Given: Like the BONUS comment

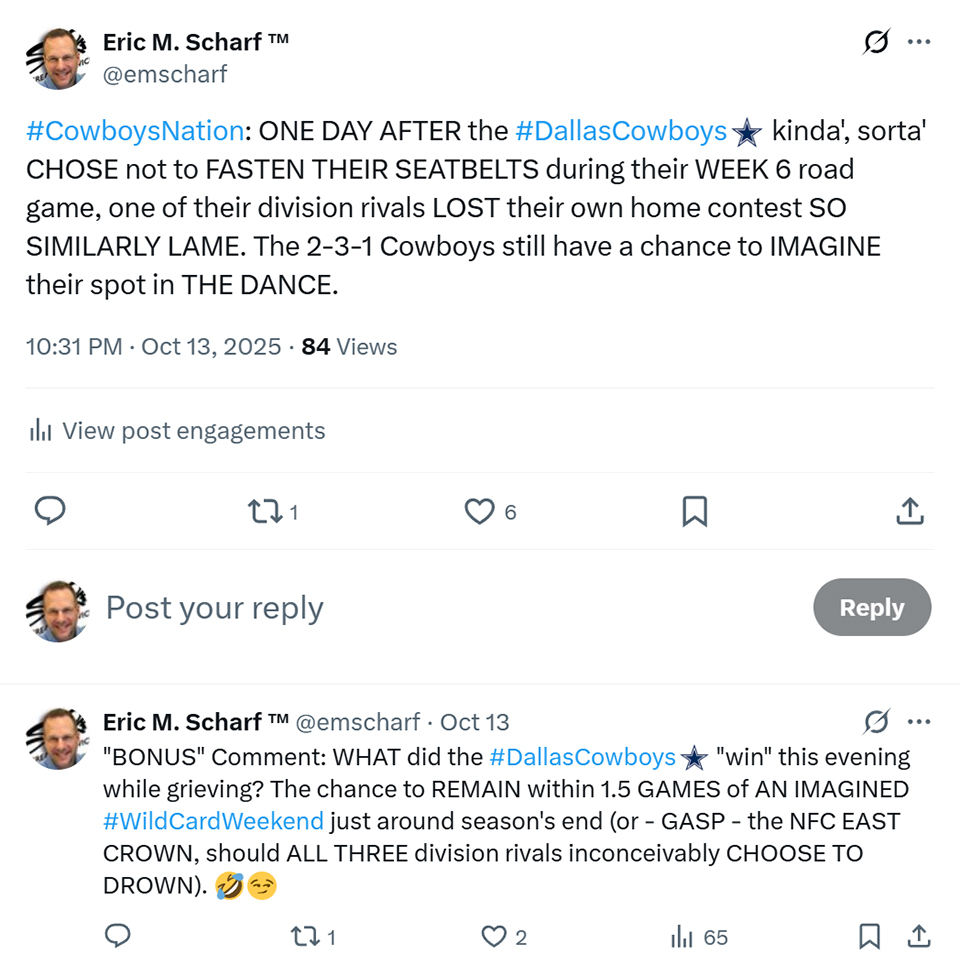Looking at the screenshot, I should click(494, 936).
